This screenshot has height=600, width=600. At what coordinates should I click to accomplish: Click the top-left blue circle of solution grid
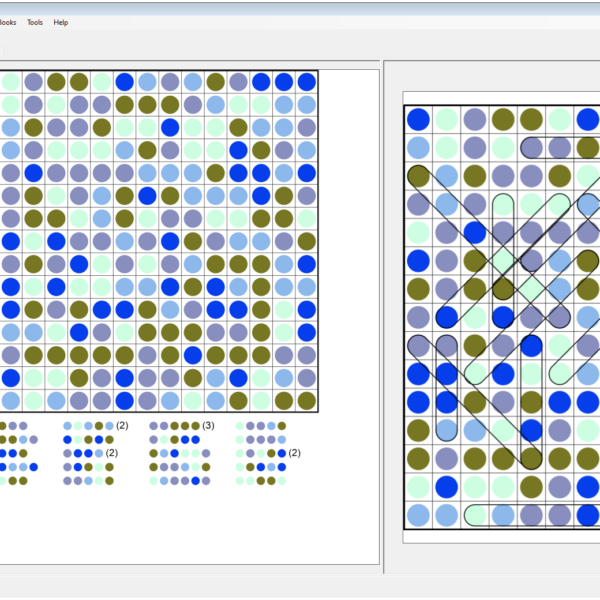coord(417,119)
